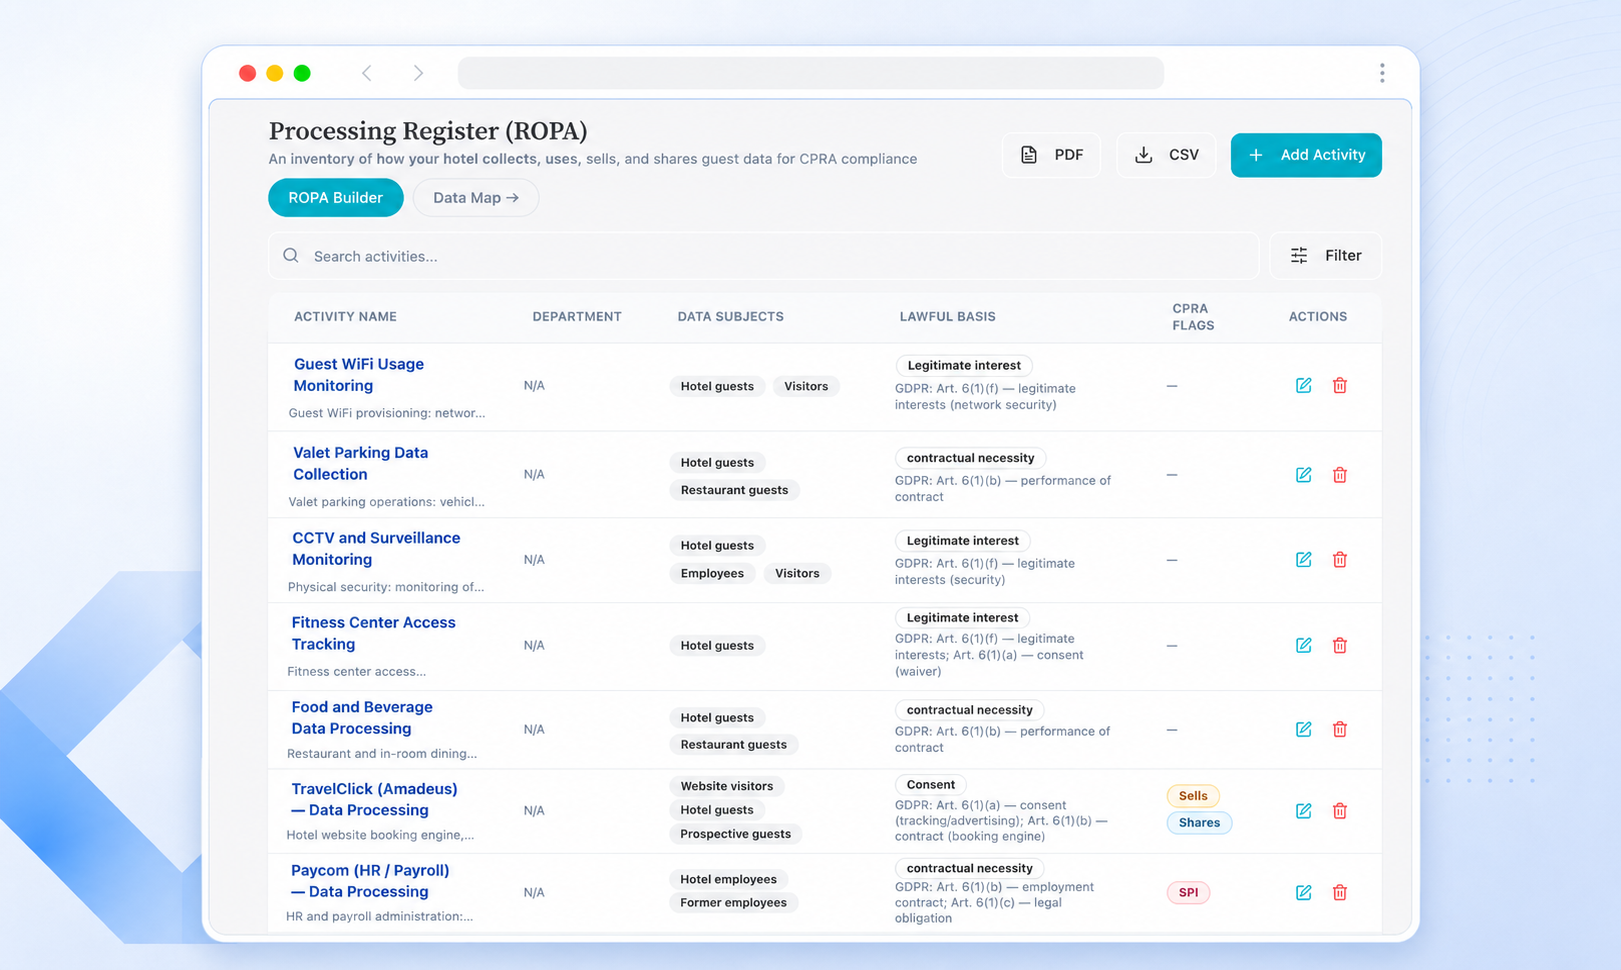Delete Fitness Center Access Tracking activity
The image size is (1621, 970).
click(x=1340, y=645)
